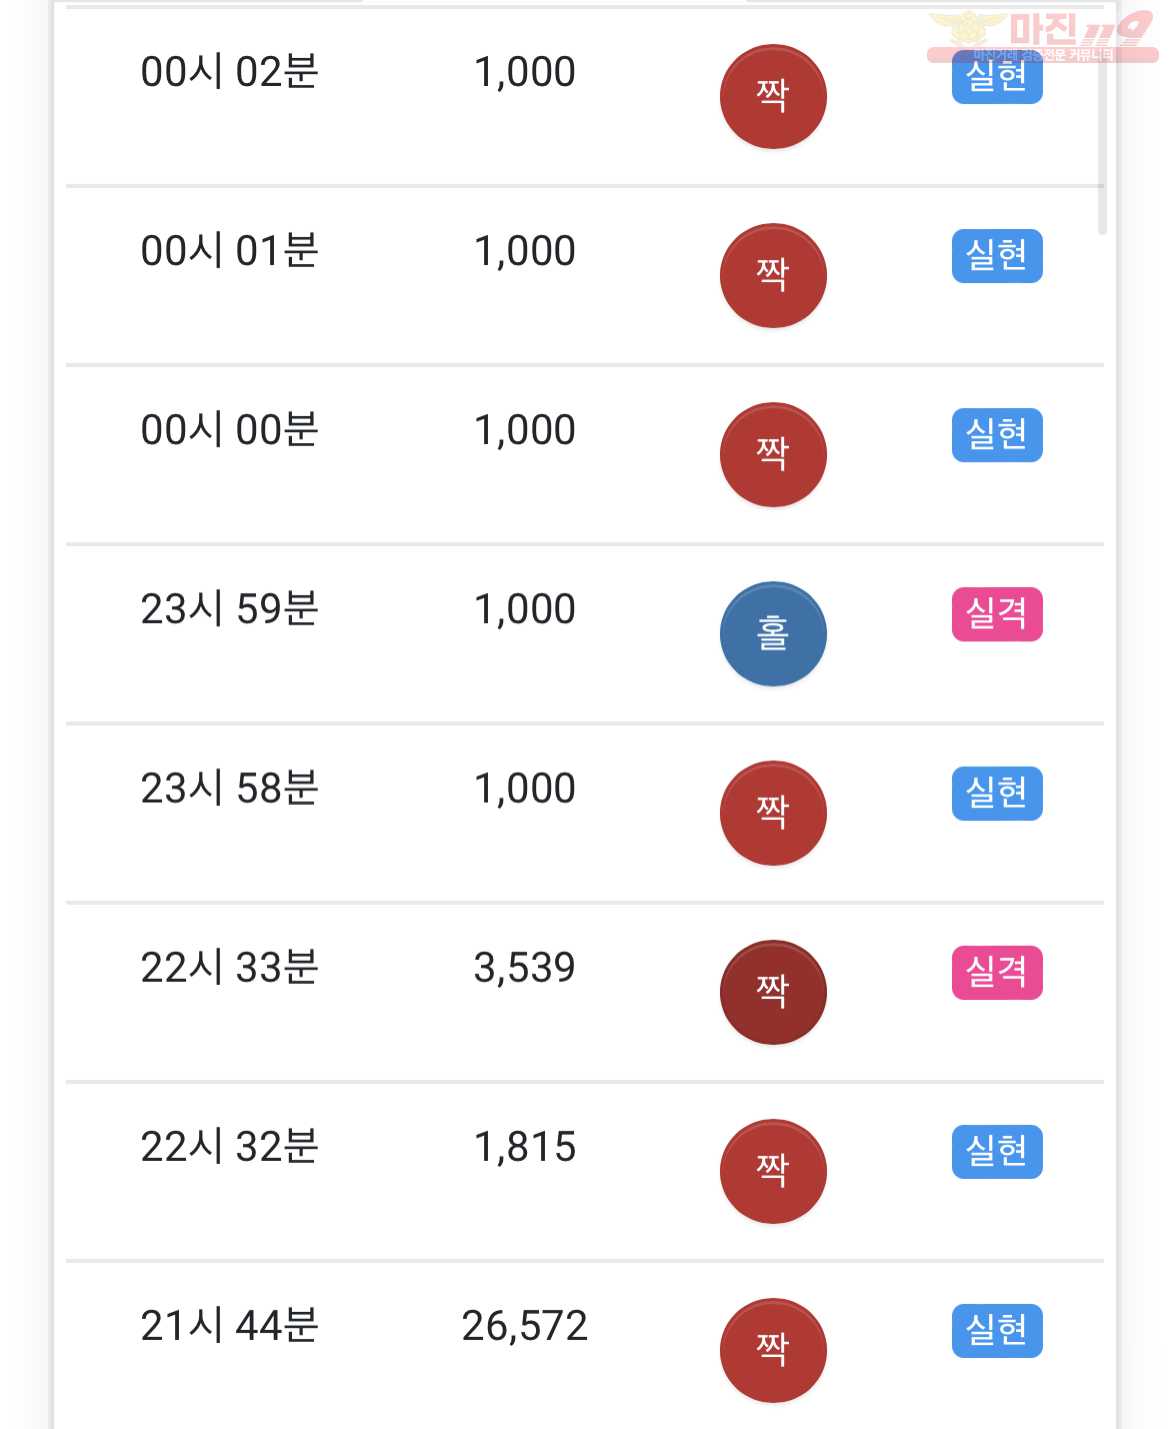Click the red 짝 circle for 00시 02분
1170x1429 pixels.
[x=773, y=96]
